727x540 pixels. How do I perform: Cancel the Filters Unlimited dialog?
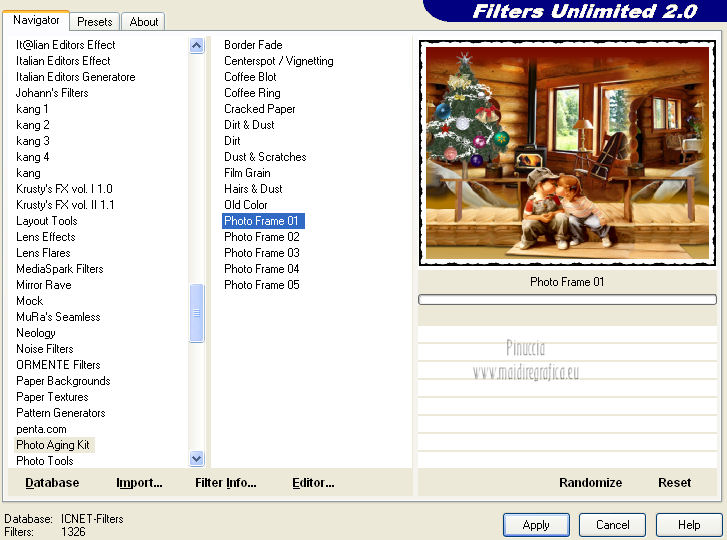click(x=612, y=525)
